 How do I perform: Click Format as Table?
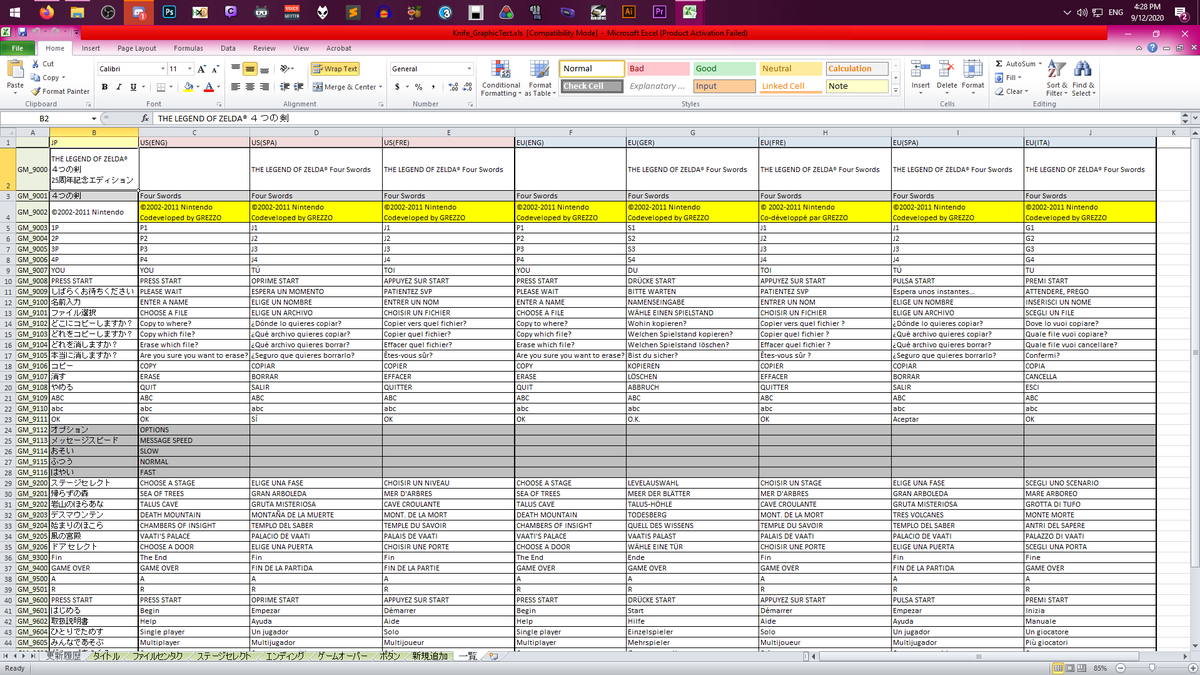(x=541, y=78)
